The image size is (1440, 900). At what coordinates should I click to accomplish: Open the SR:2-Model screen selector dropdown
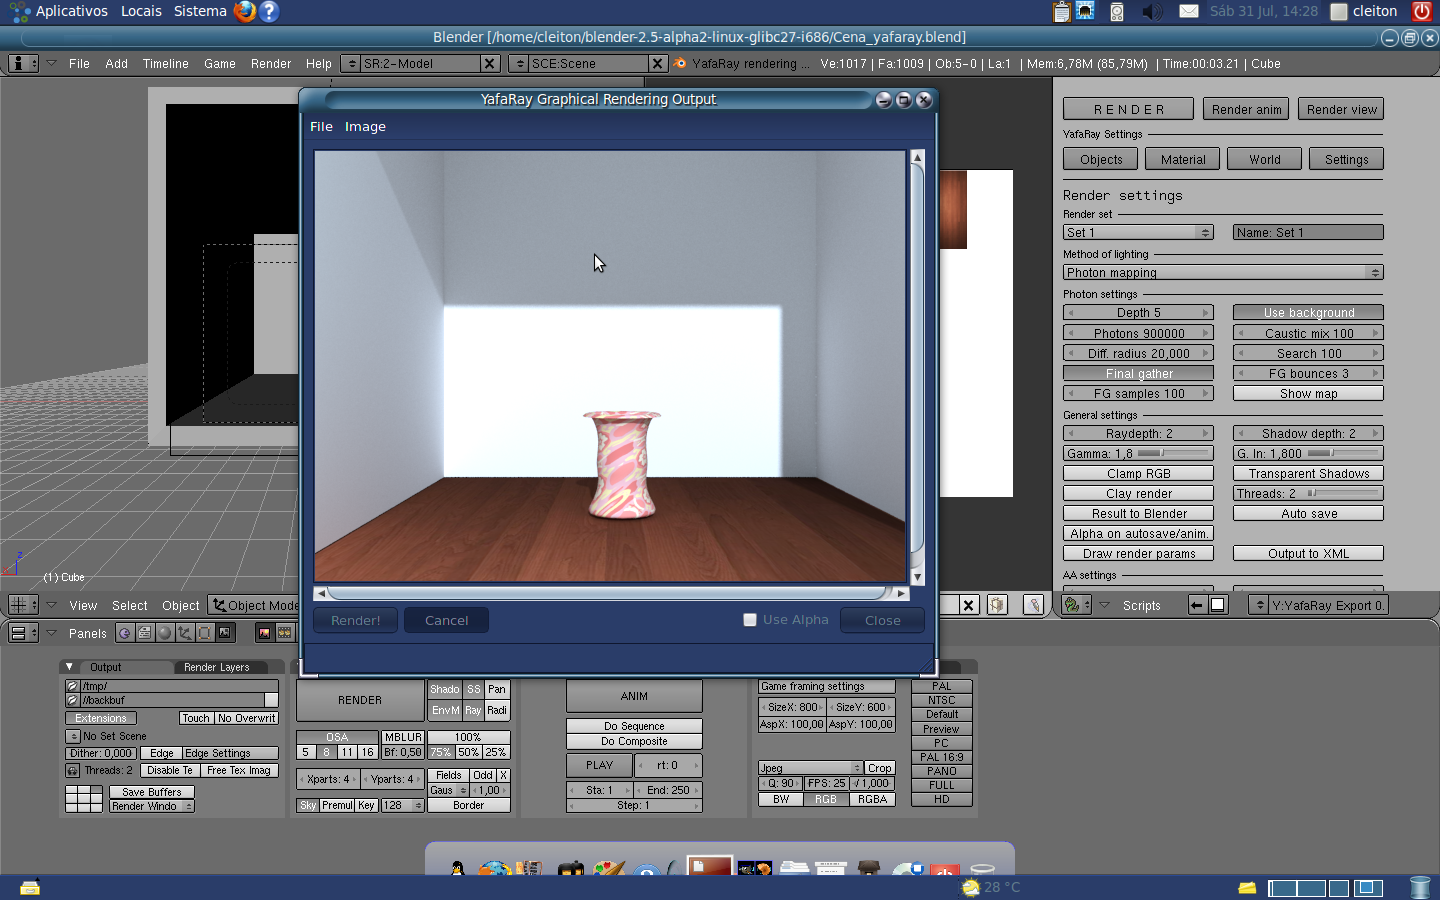click(x=350, y=63)
